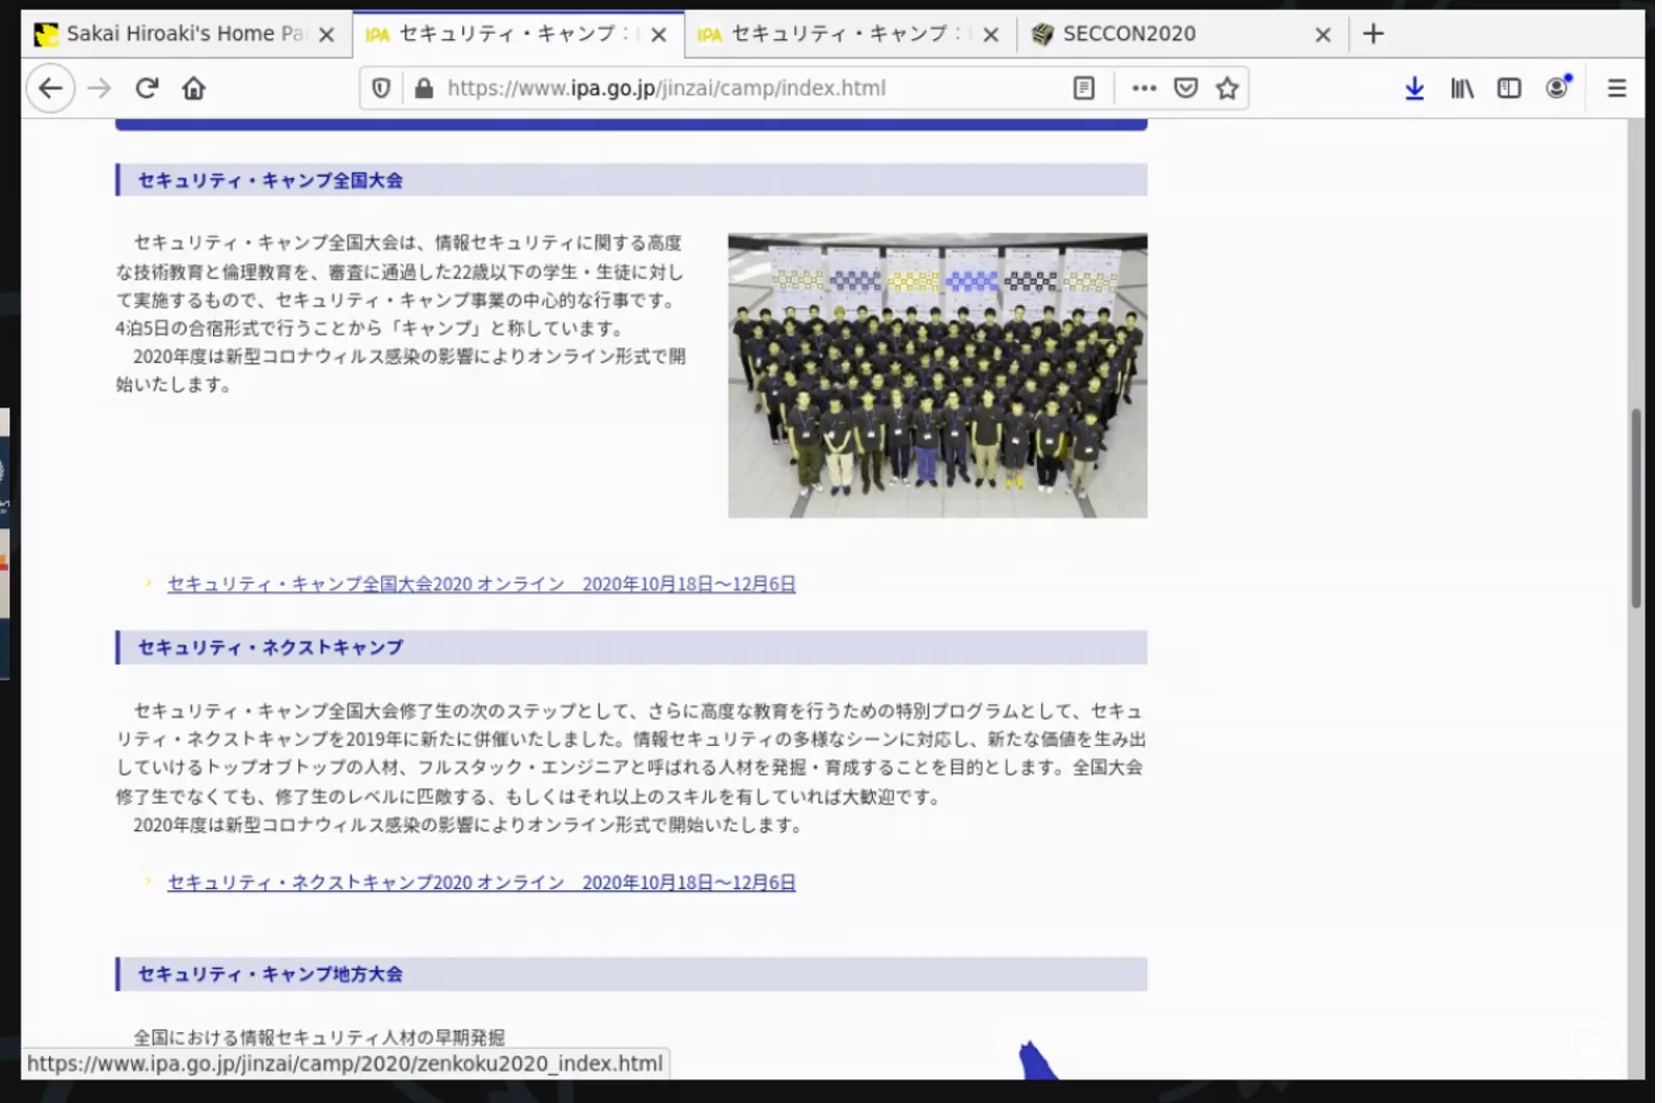Toggle the sidebar panel

pos(1508,88)
